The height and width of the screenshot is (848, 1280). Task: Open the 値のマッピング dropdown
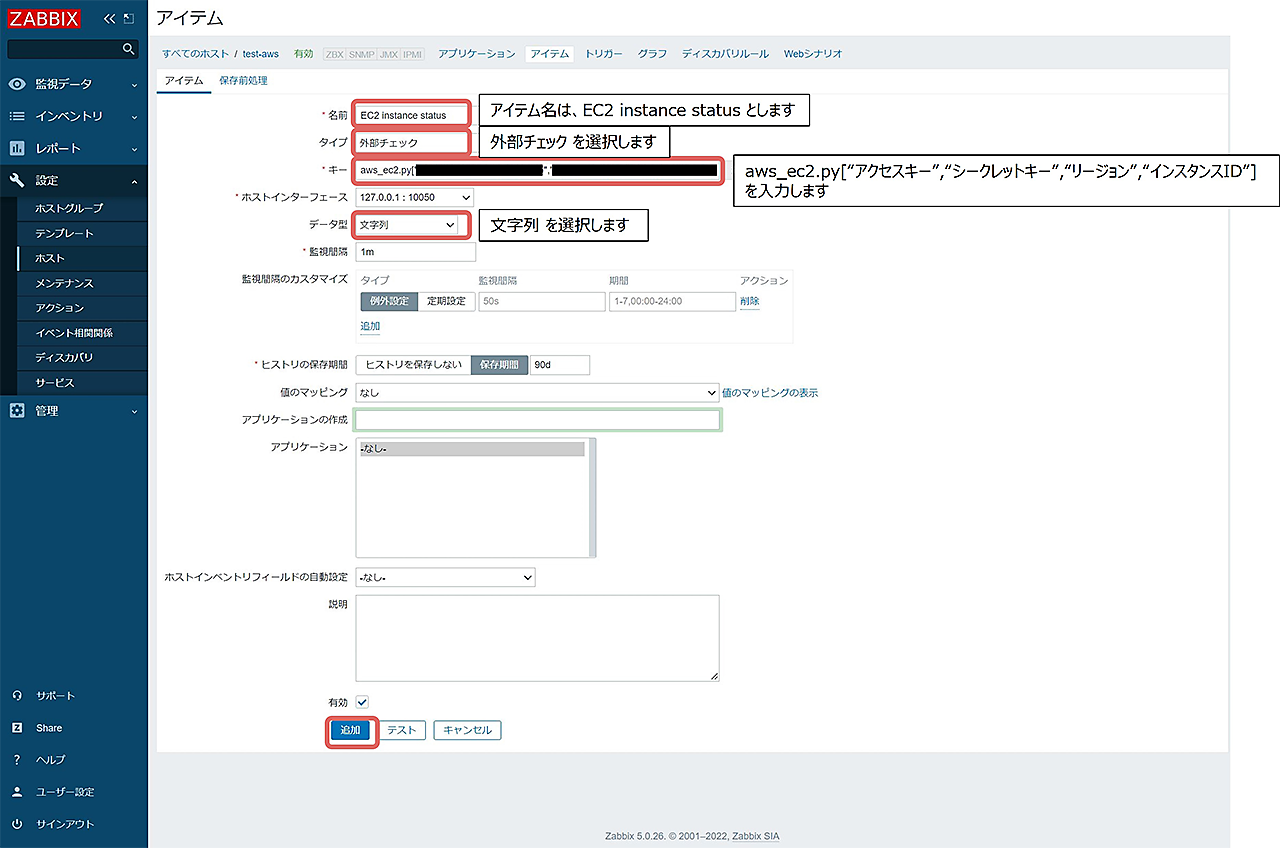537,393
